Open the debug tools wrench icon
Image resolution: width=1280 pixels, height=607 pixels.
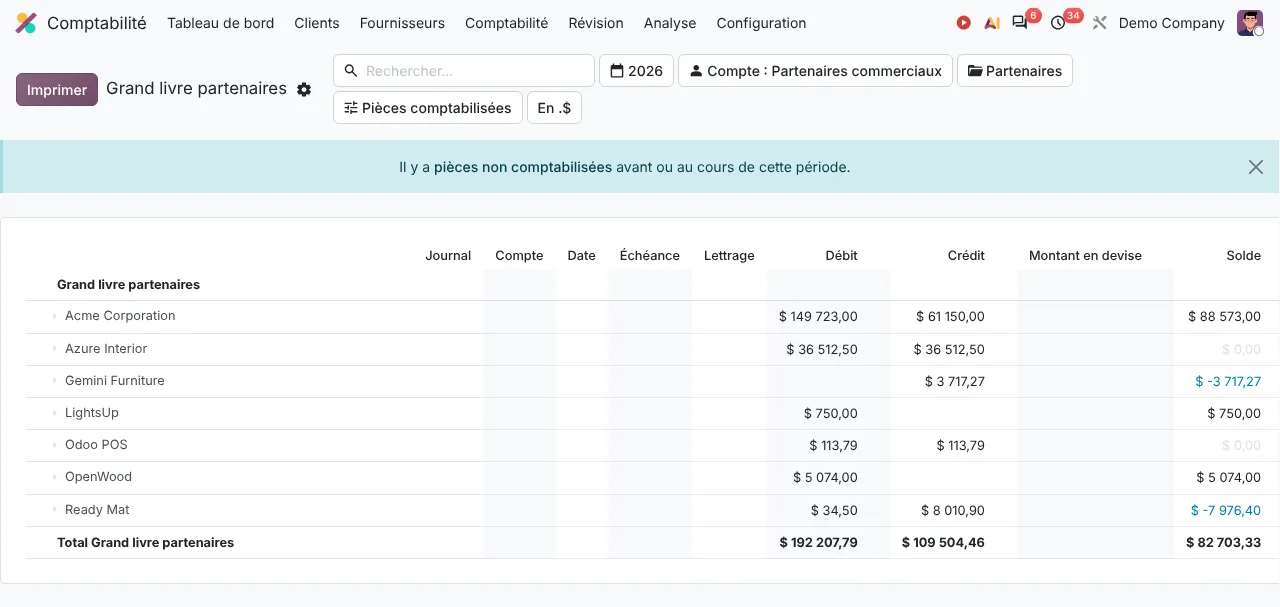tap(1100, 23)
